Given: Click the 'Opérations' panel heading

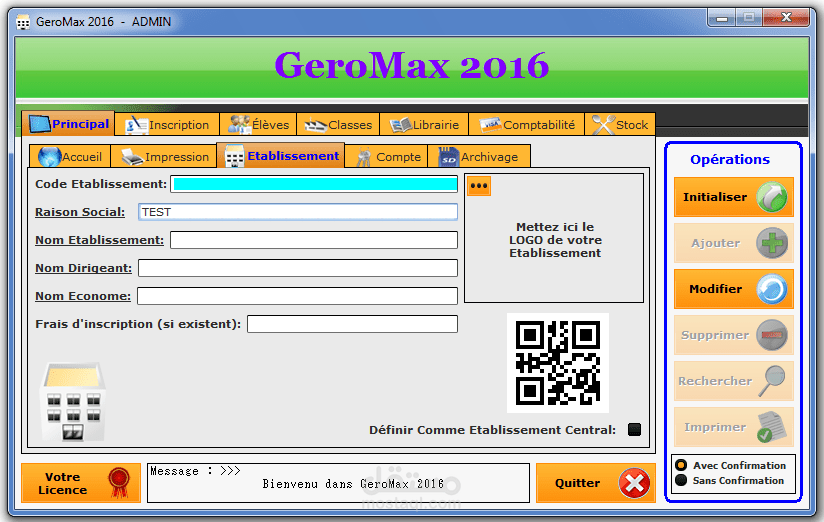Looking at the screenshot, I should (729, 159).
